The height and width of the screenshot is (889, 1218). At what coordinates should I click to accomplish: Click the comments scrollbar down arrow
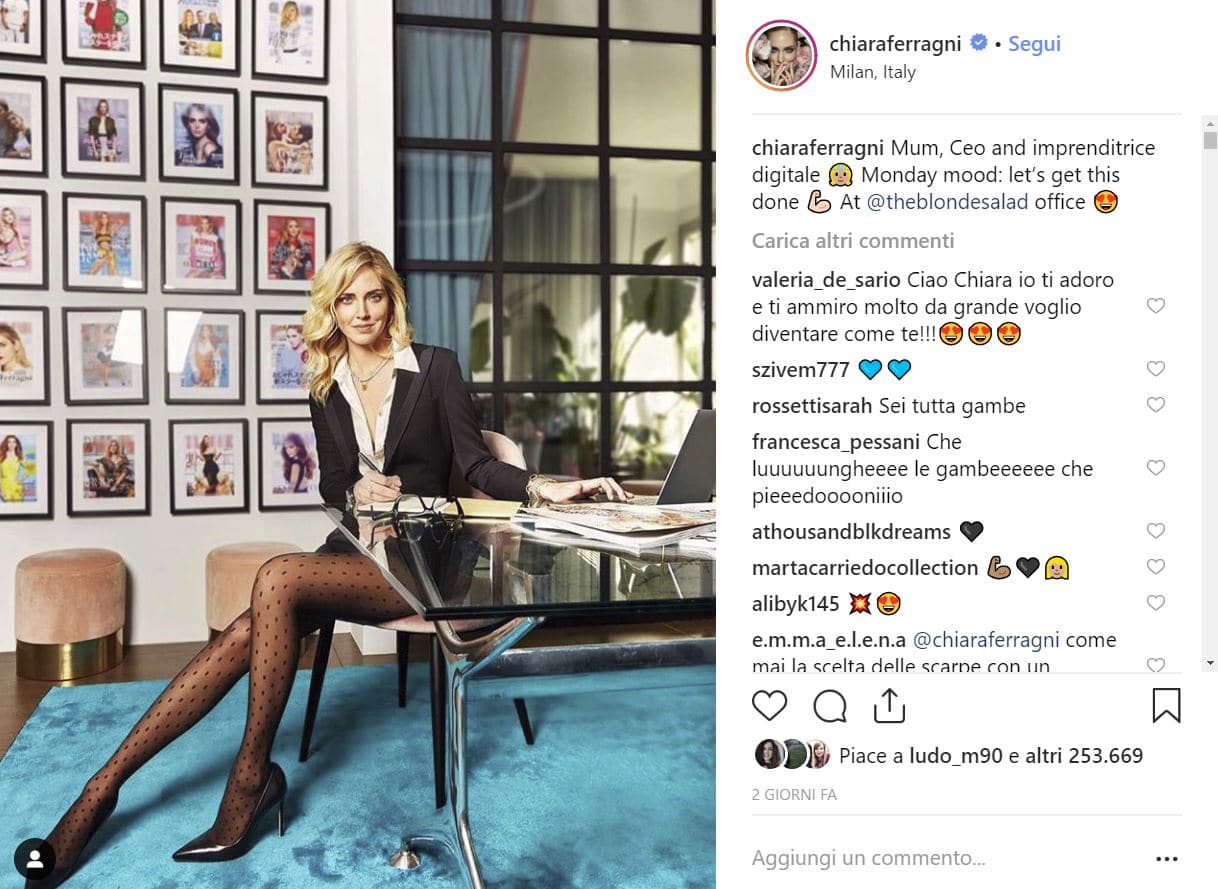coord(1210,663)
